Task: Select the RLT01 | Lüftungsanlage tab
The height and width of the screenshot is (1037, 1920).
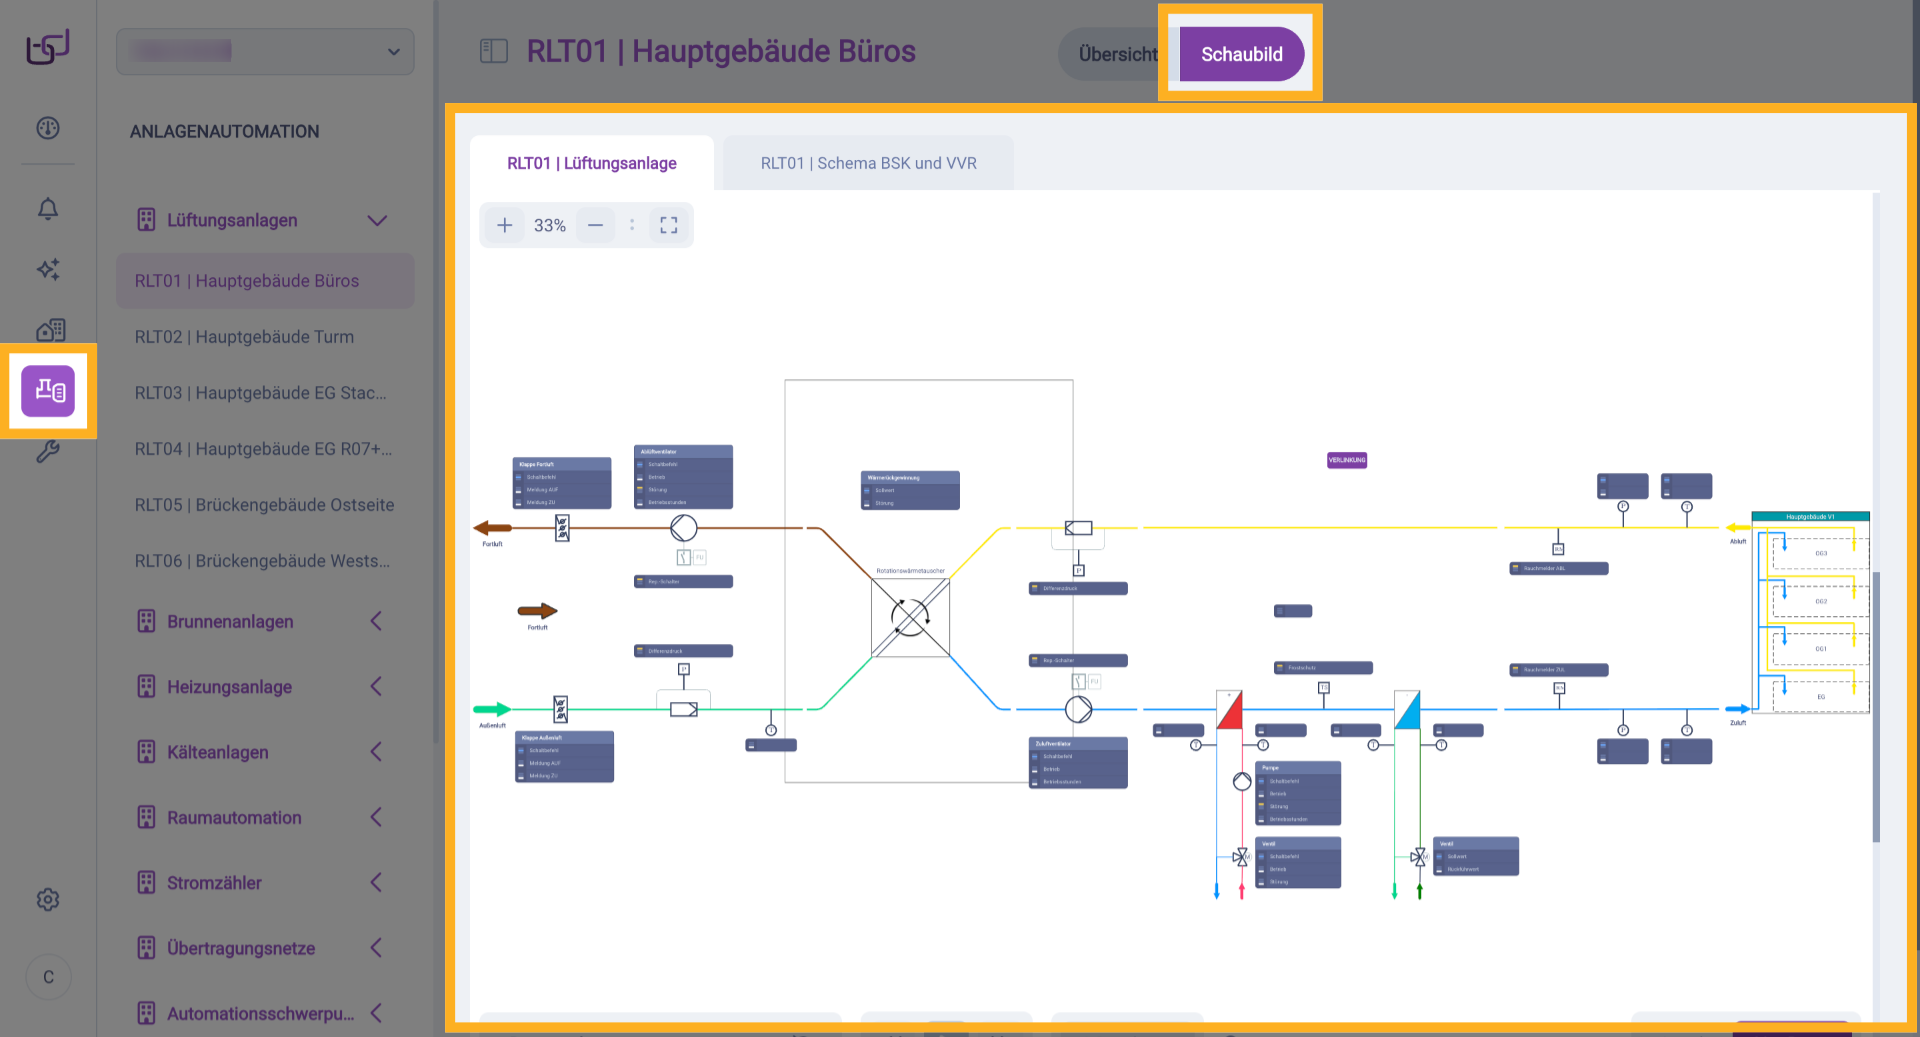Action: coord(591,163)
